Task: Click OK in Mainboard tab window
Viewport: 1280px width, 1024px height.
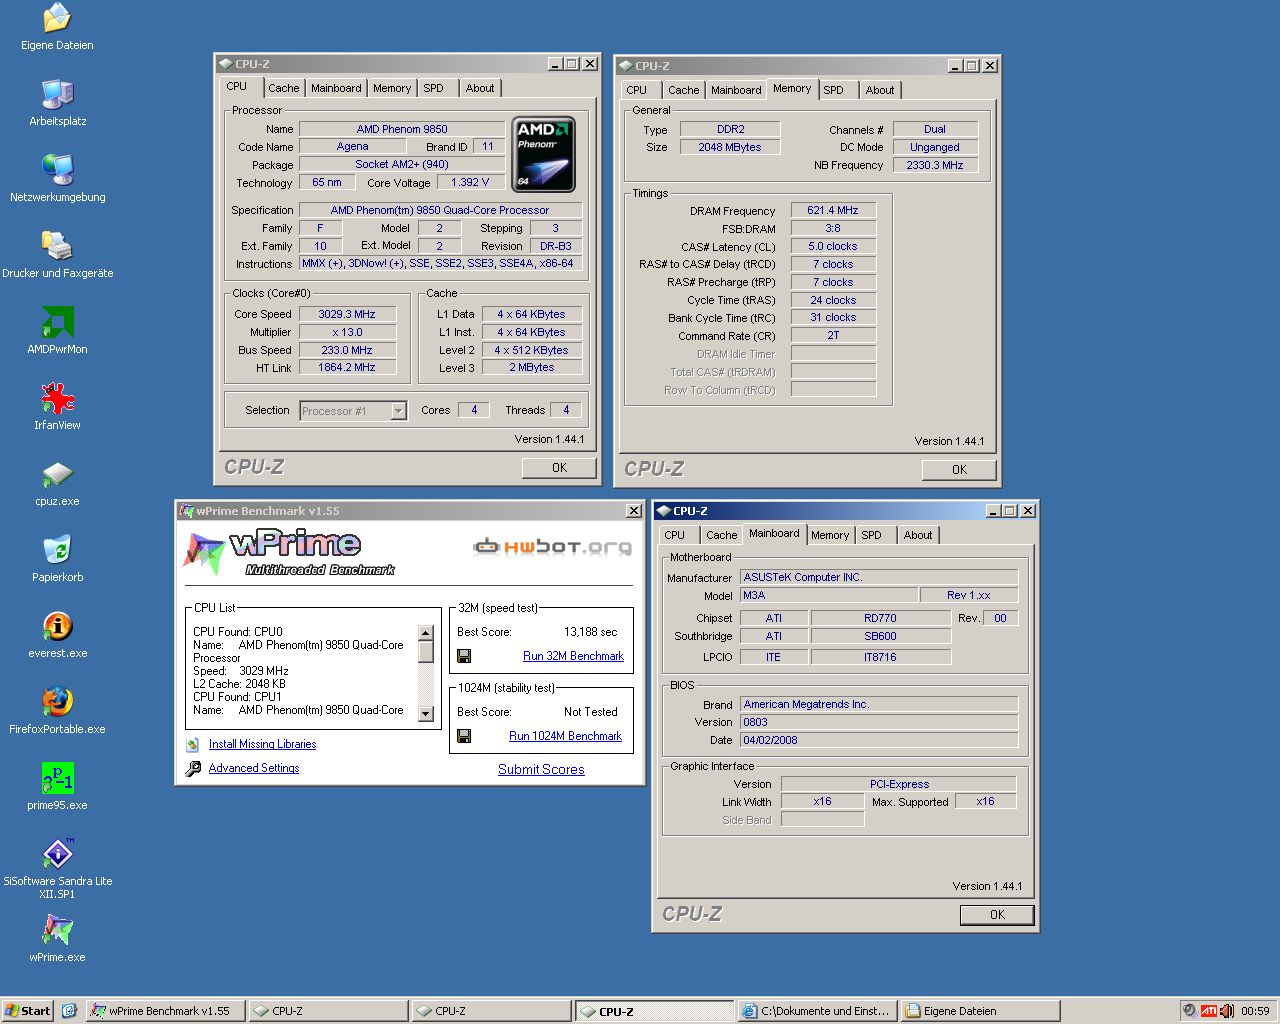Action: pos(997,915)
